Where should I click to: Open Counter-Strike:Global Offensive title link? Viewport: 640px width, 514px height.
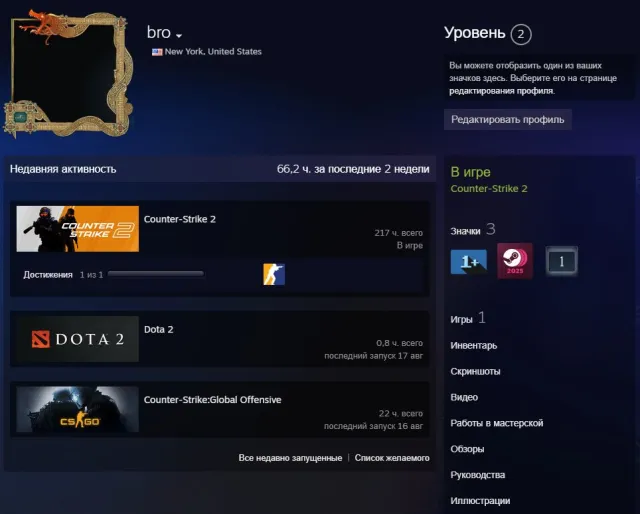tap(212, 400)
